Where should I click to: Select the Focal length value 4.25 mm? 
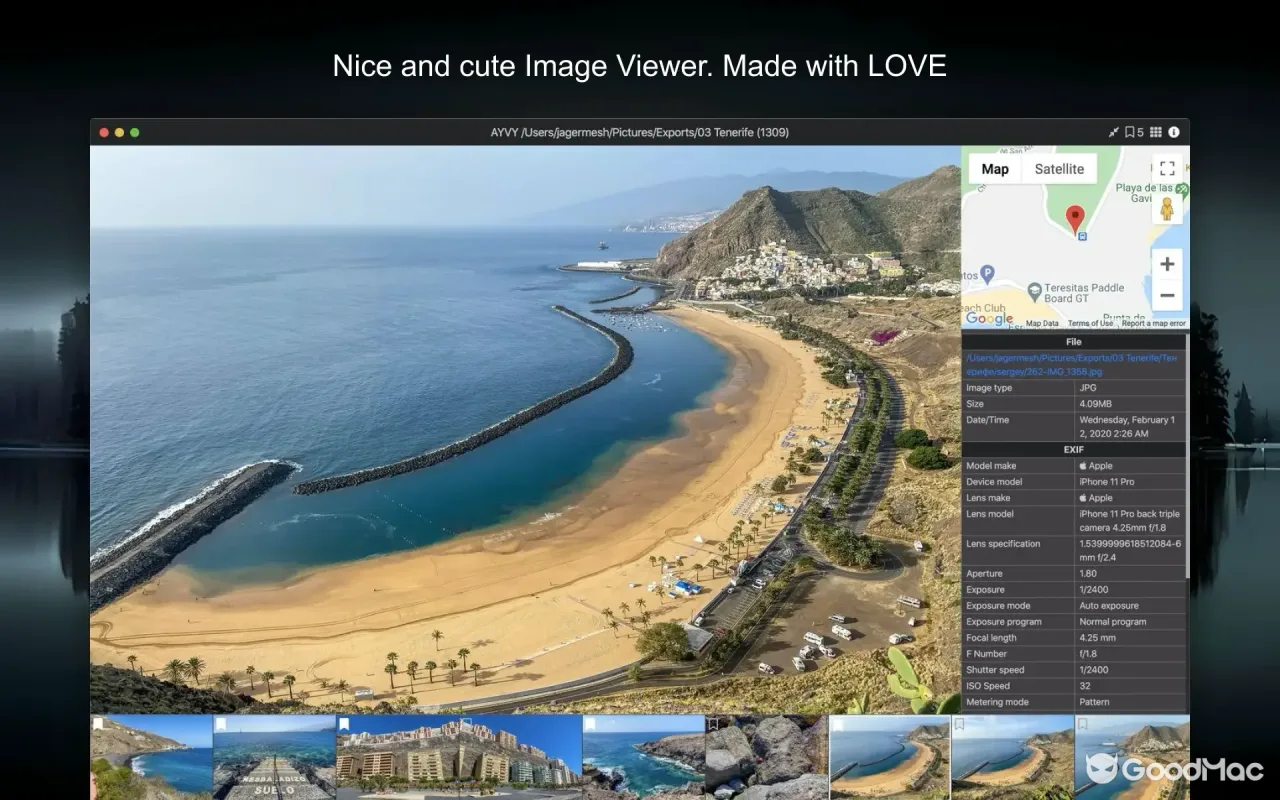point(1097,638)
